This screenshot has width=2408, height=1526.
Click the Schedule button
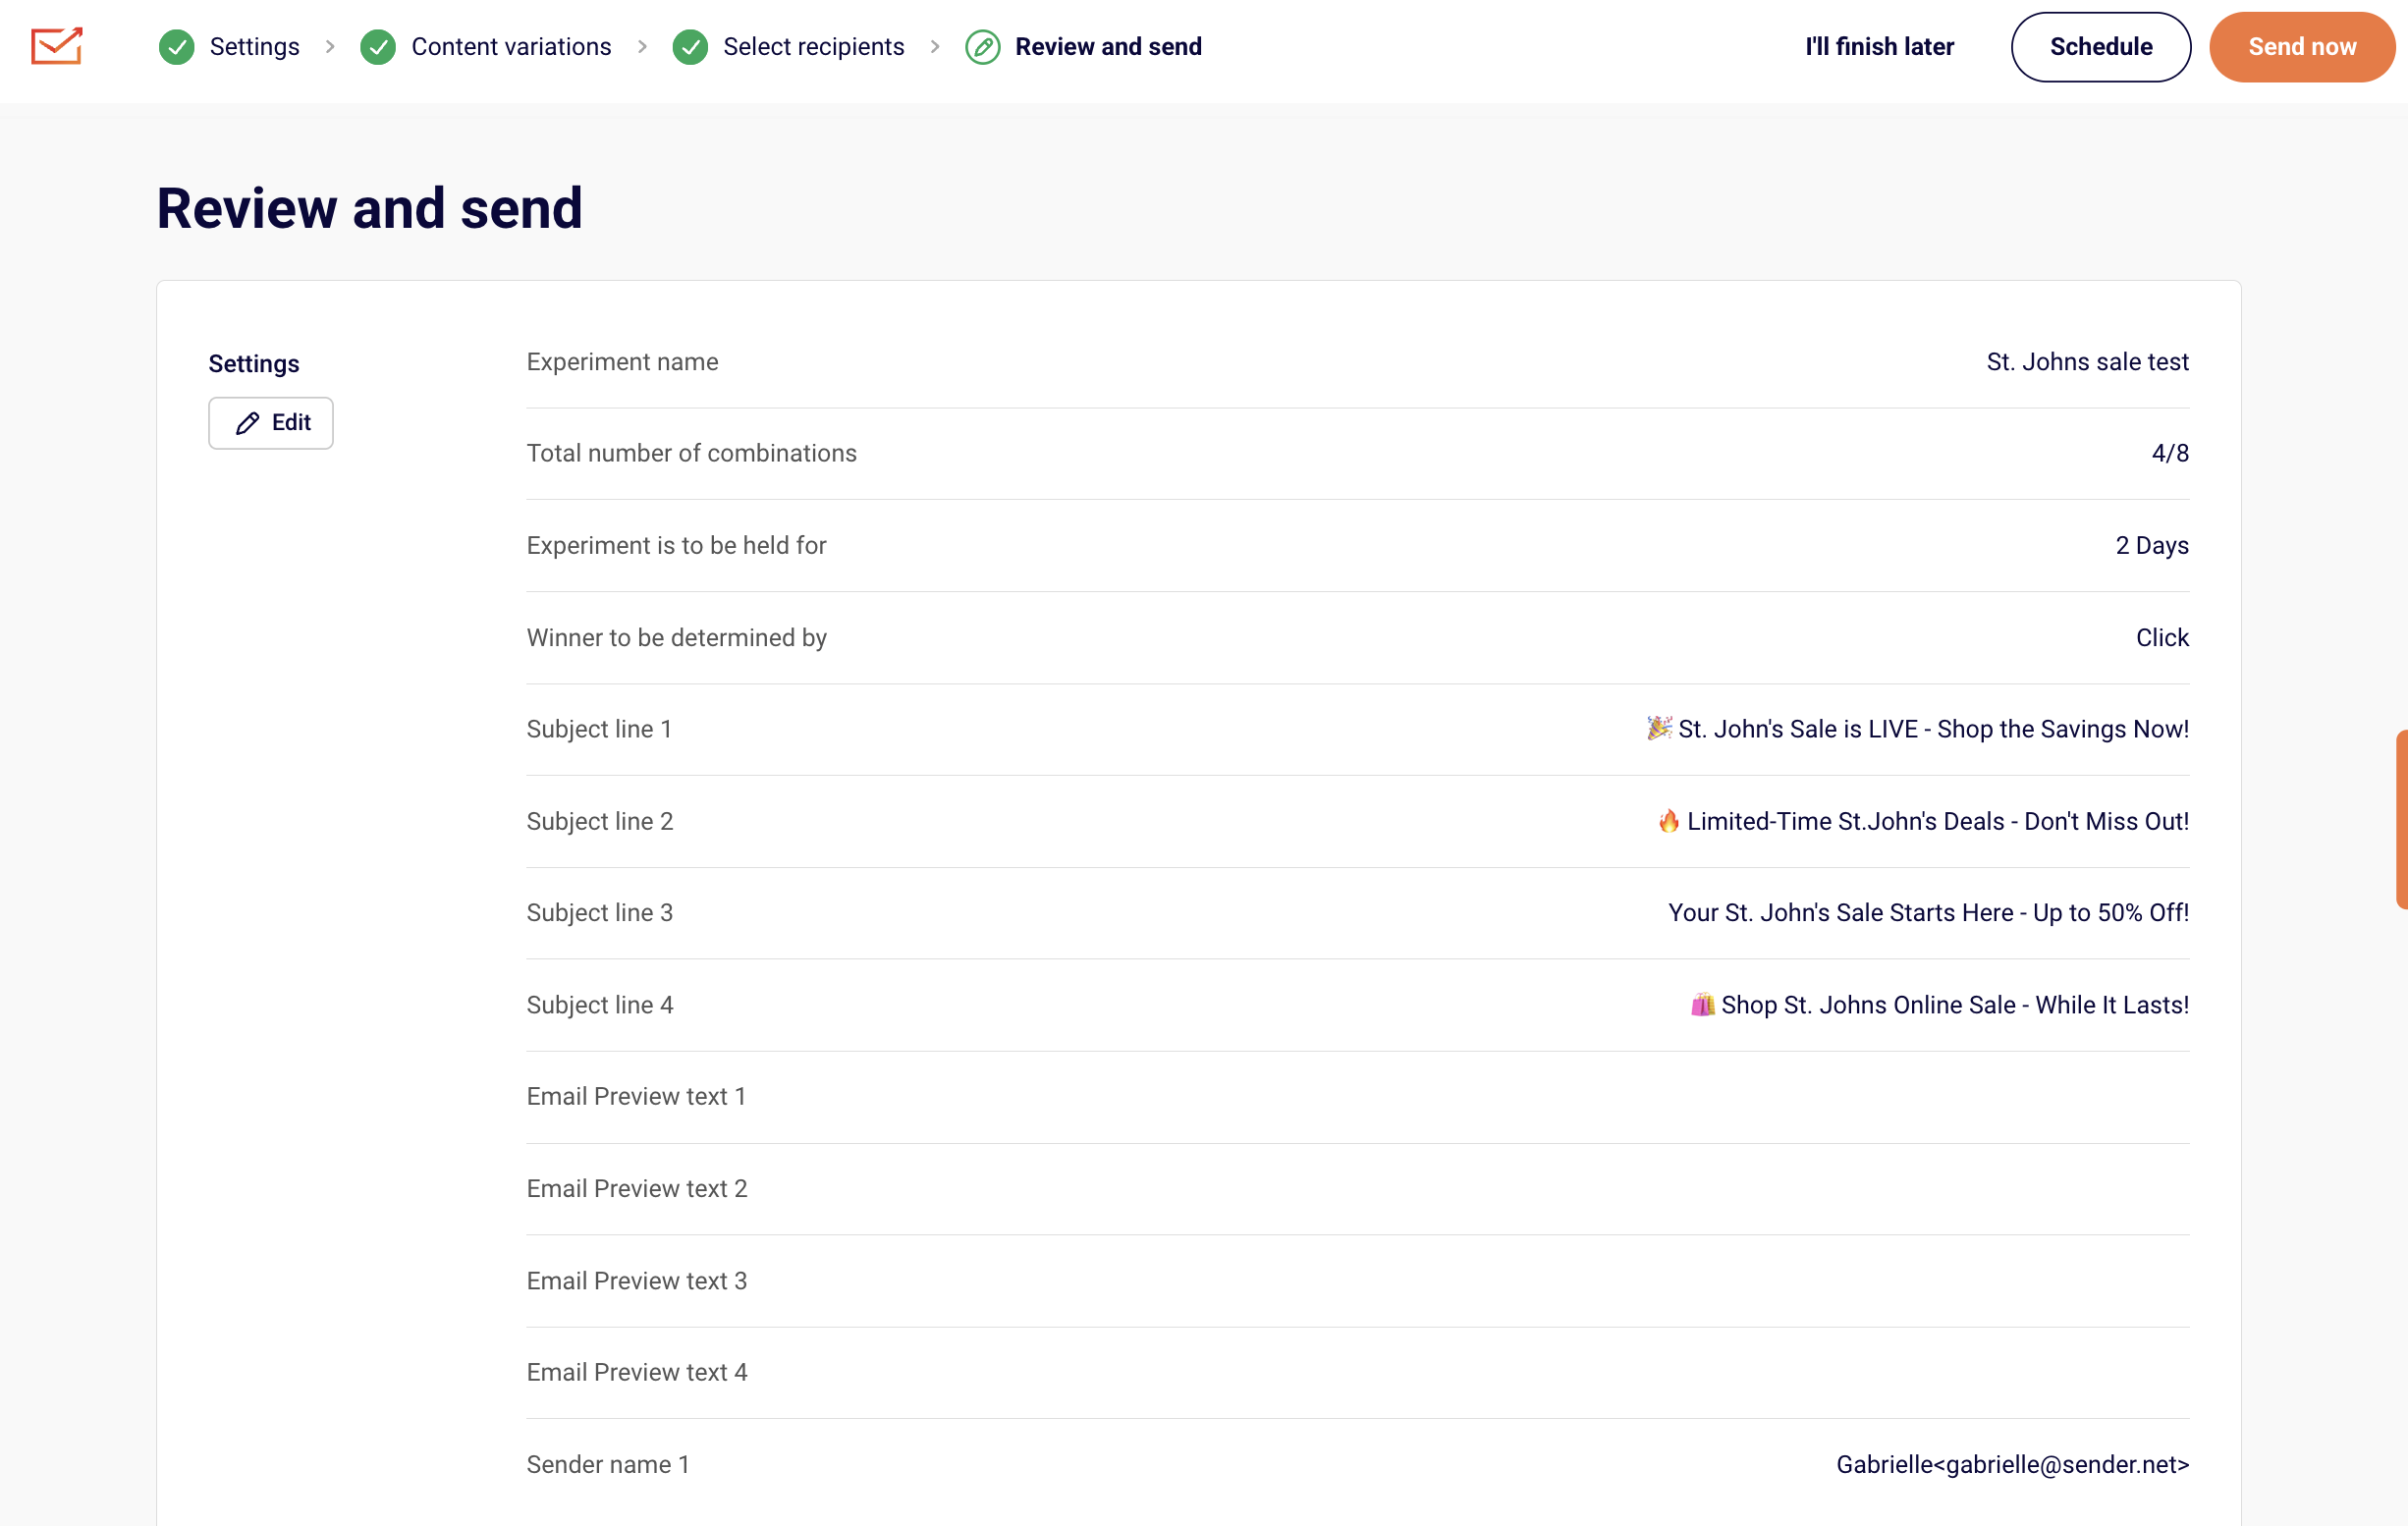[2100, 47]
